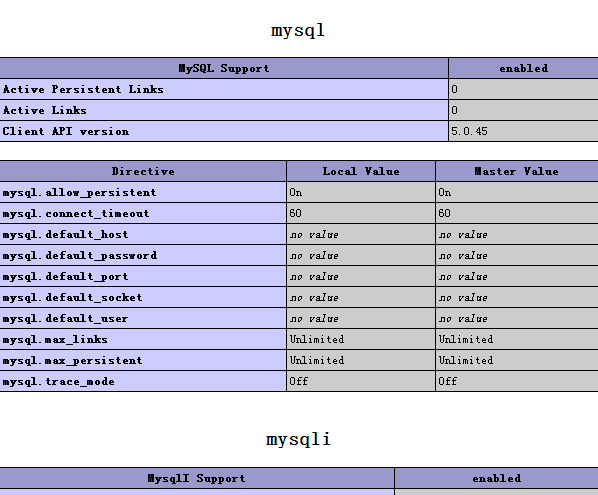
Task: Click the Active Persistent Links value 0
Action: 454,89
